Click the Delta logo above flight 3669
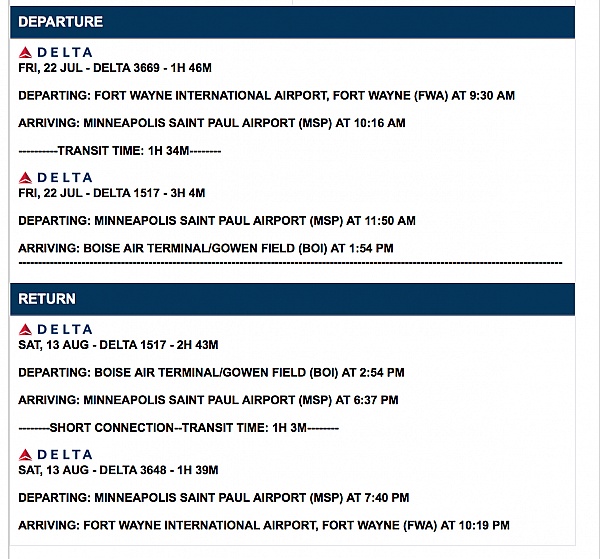This screenshot has height=559, width=600. point(56,52)
